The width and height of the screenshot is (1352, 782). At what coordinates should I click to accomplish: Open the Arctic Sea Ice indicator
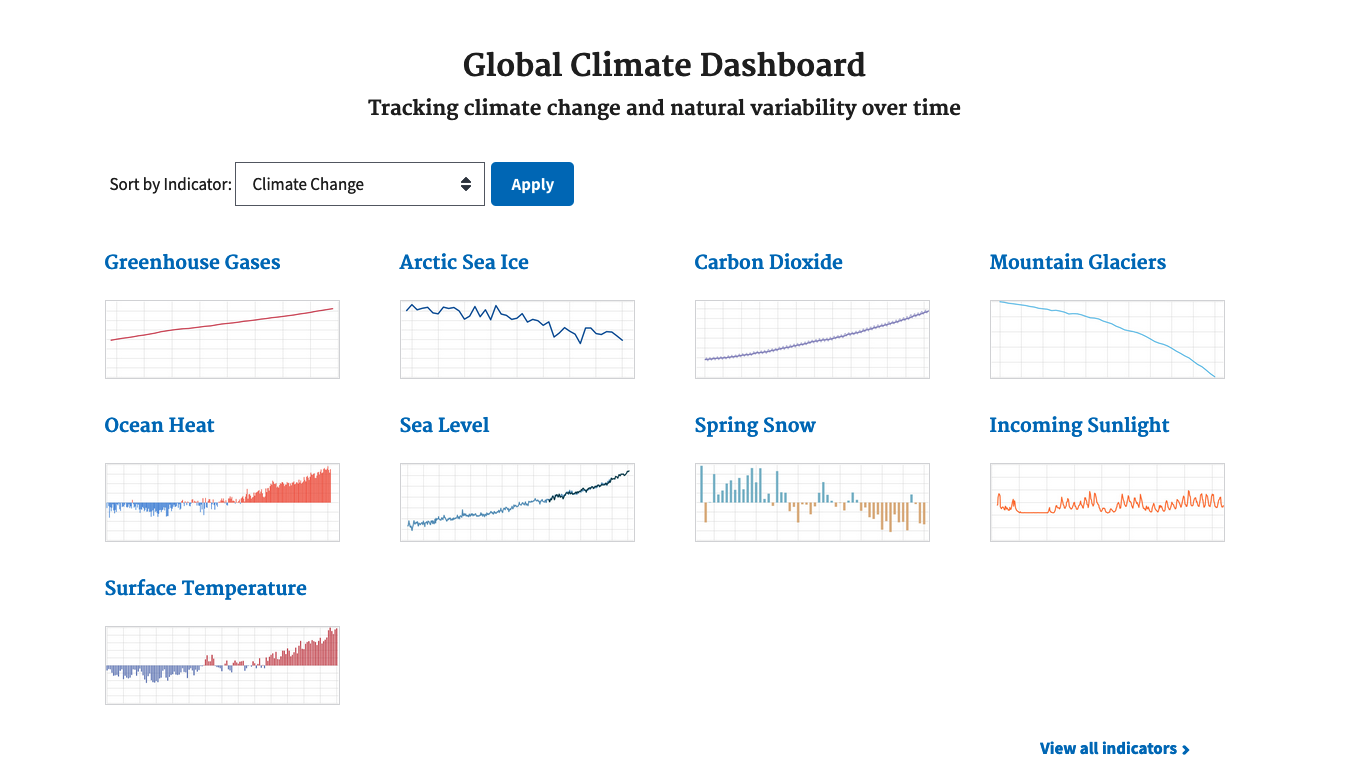464,262
